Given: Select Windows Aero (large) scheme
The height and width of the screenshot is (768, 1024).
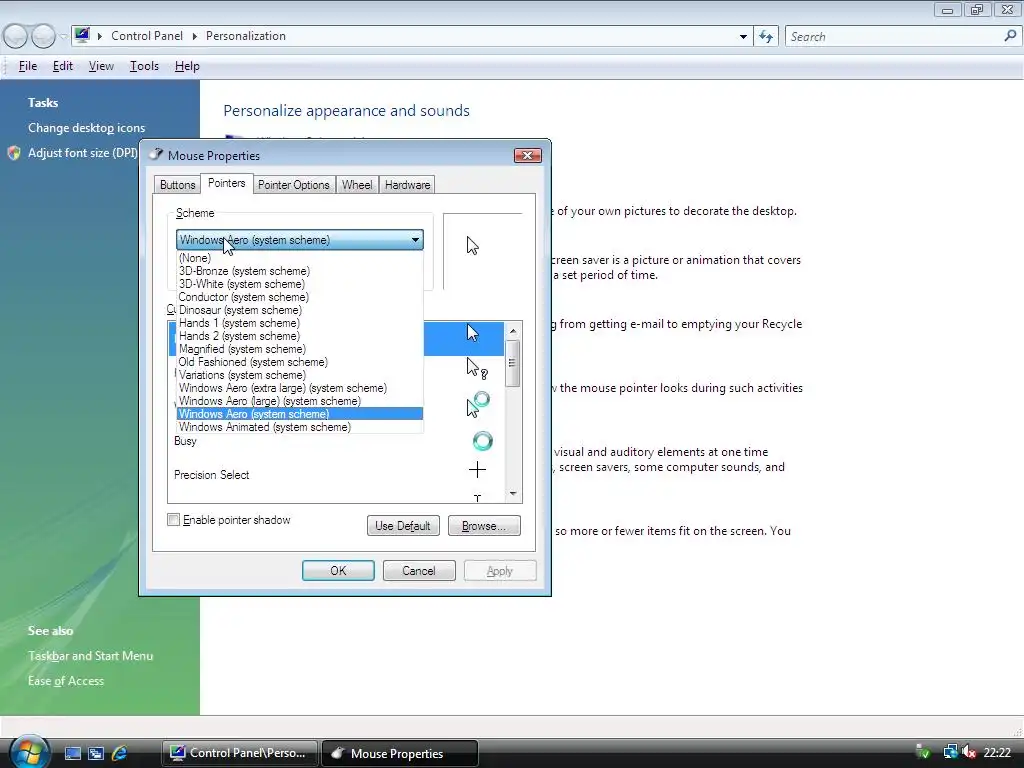Looking at the screenshot, I should [x=300, y=401].
